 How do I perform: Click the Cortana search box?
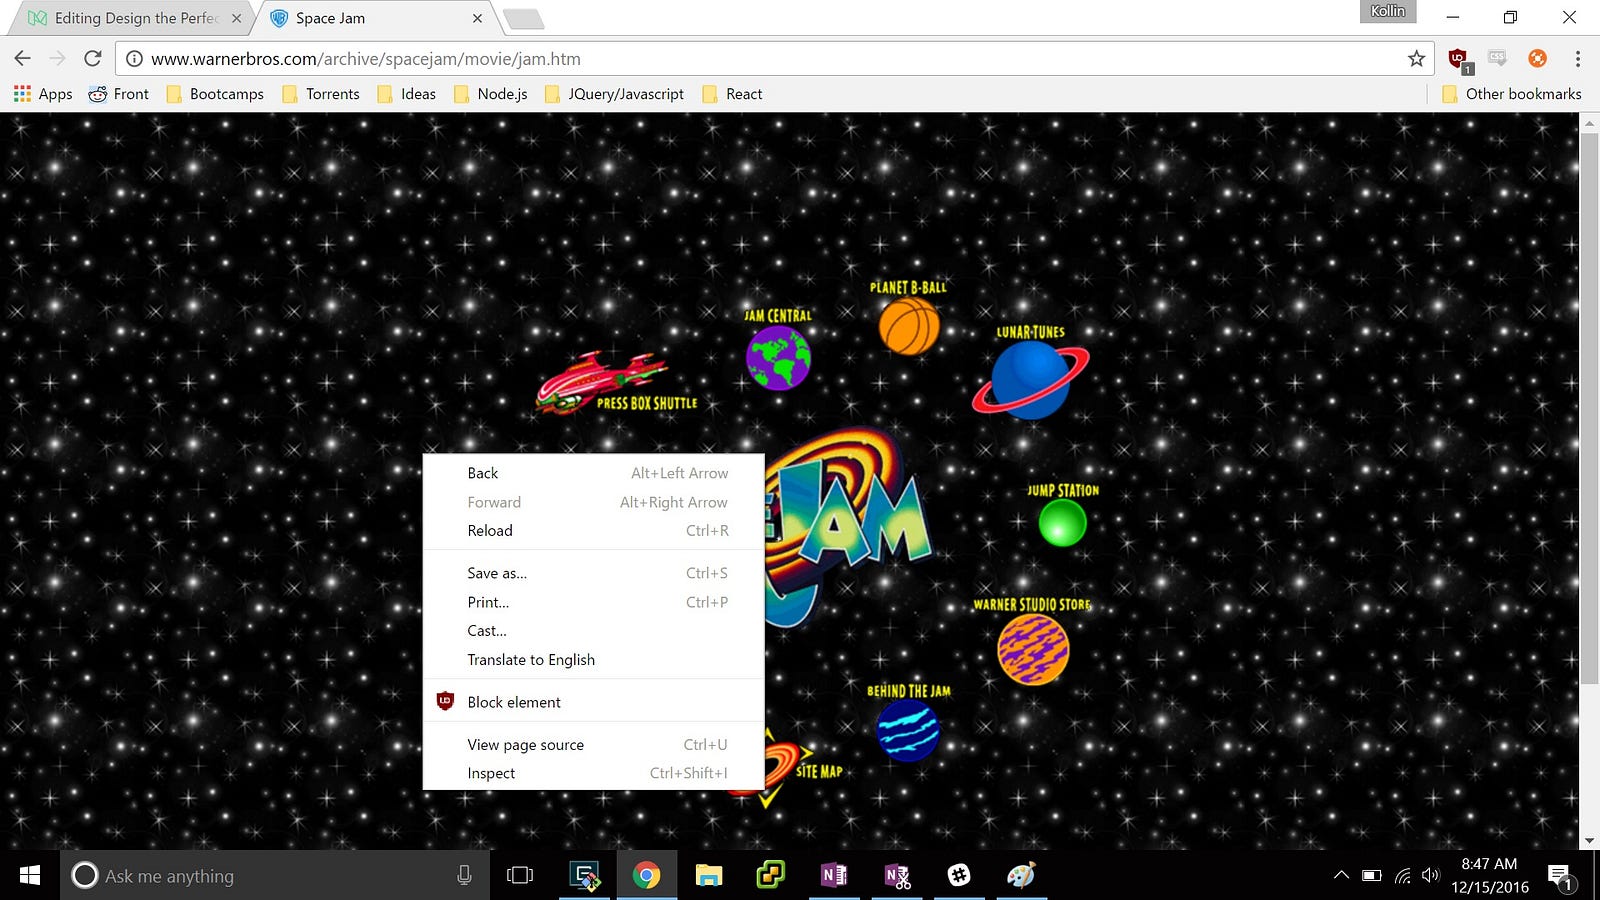(x=275, y=876)
